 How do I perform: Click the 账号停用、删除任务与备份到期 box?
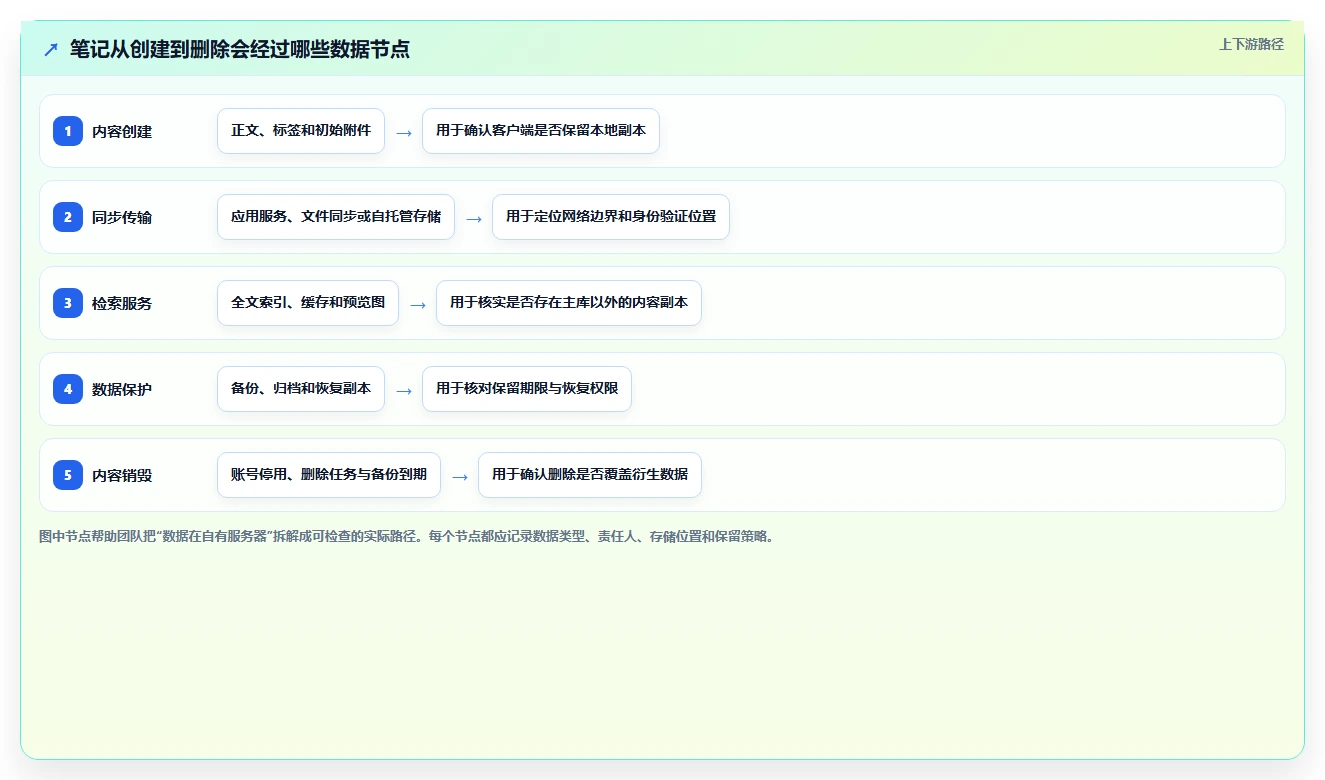click(x=329, y=475)
